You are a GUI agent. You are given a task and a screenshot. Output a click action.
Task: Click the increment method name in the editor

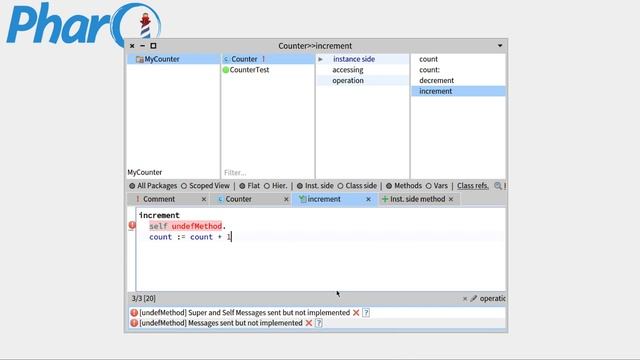tap(159, 215)
